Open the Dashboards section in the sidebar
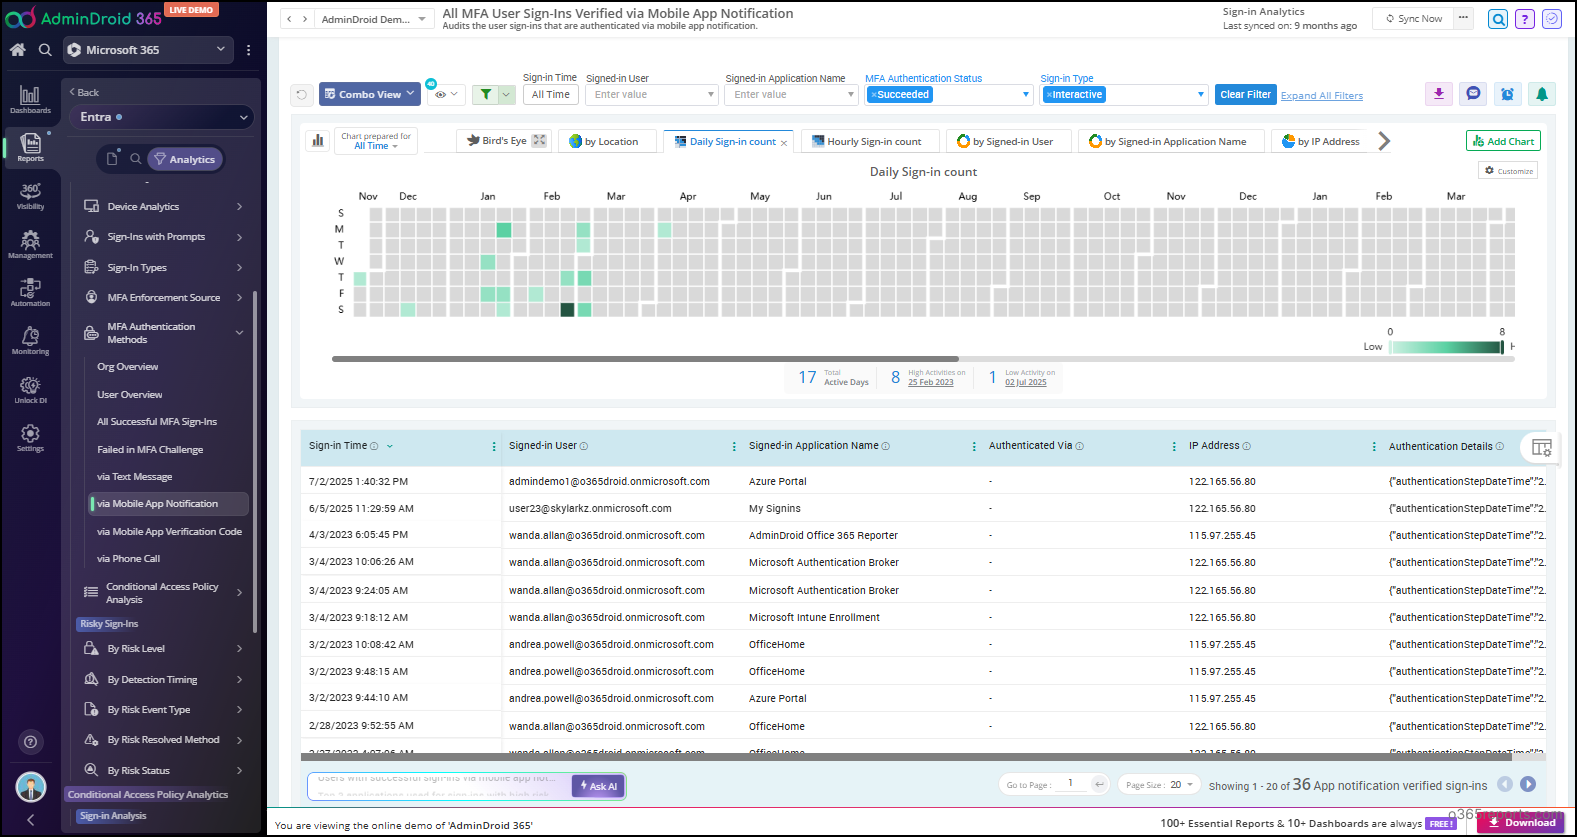The image size is (1577, 837). [x=30, y=99]
